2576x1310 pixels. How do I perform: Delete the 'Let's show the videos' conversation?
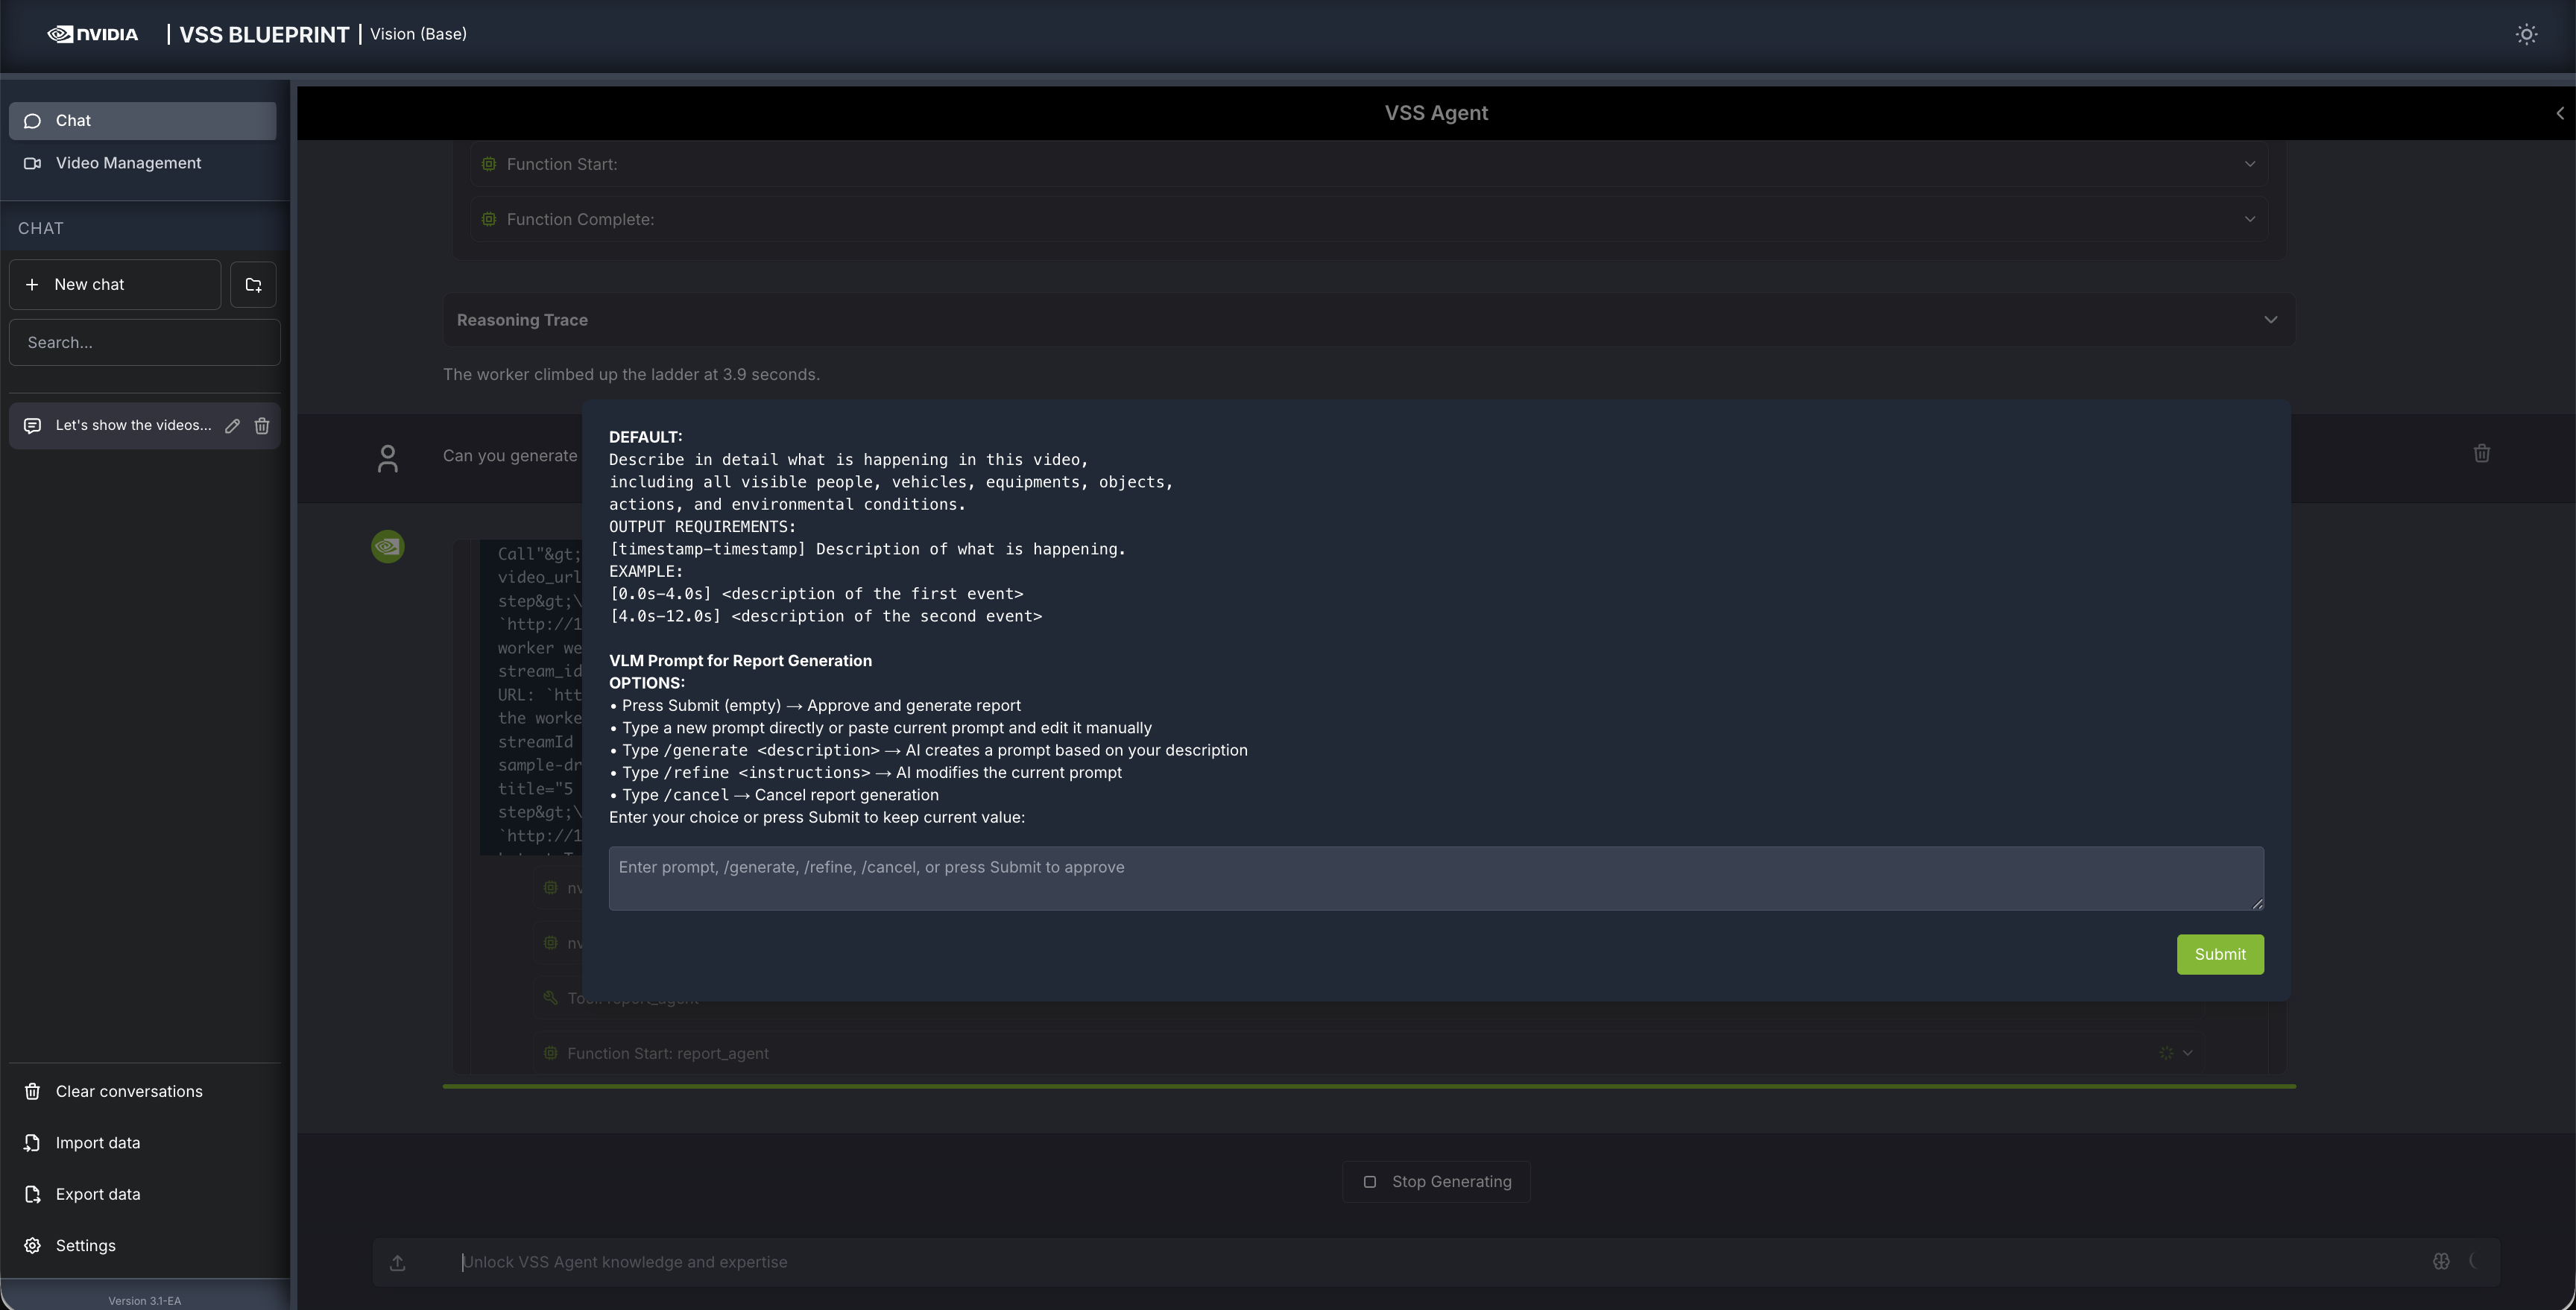[x=262, y=425]
